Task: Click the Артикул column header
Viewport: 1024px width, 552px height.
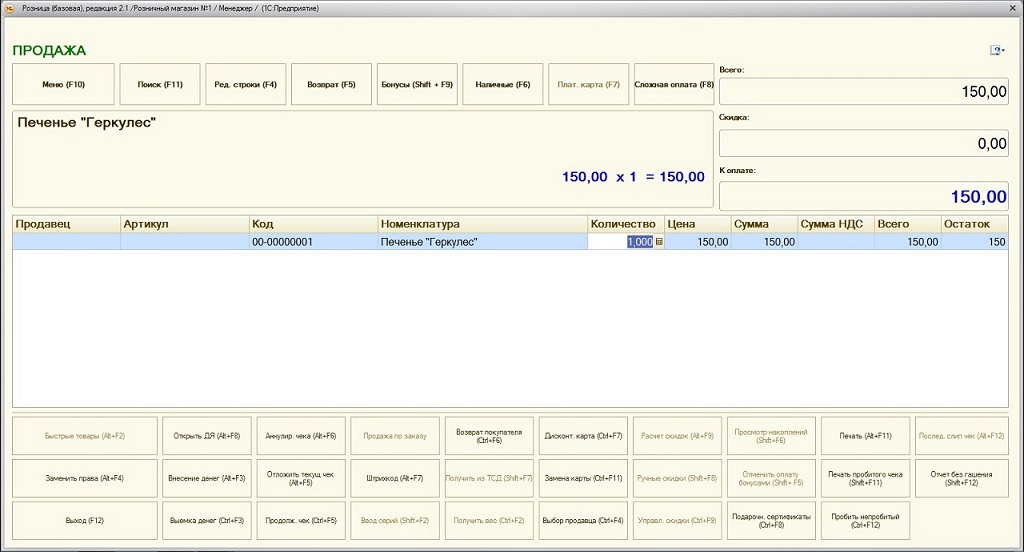Action: (x=185, y=224)
